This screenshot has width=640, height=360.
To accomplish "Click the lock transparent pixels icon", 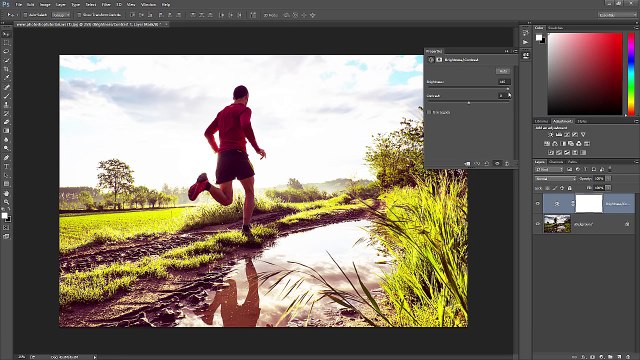I will pos(547,188).
